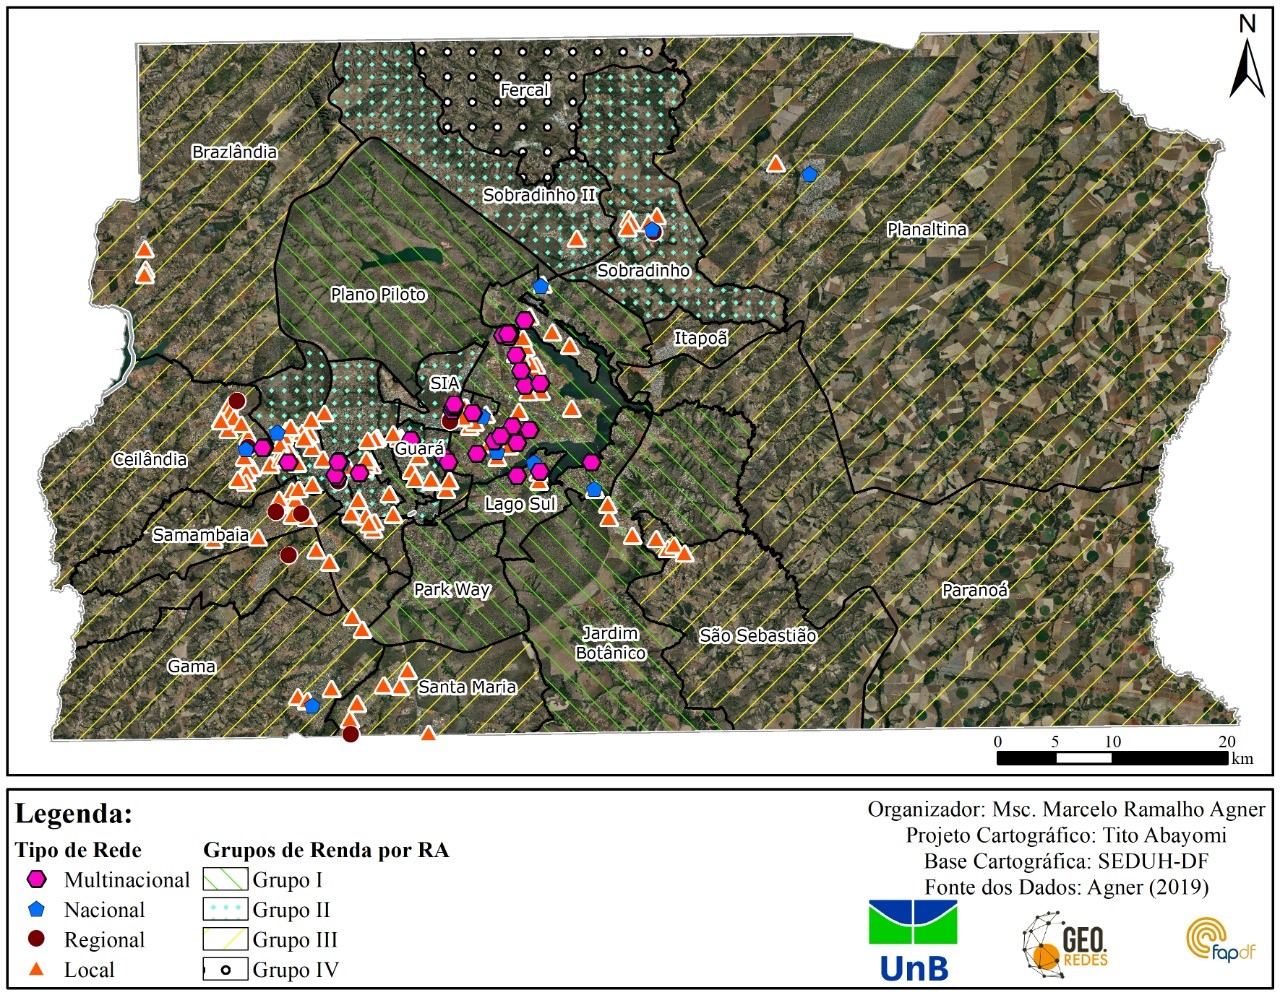
Task: Click the Planaltina label
Action: tap(927, 229)
